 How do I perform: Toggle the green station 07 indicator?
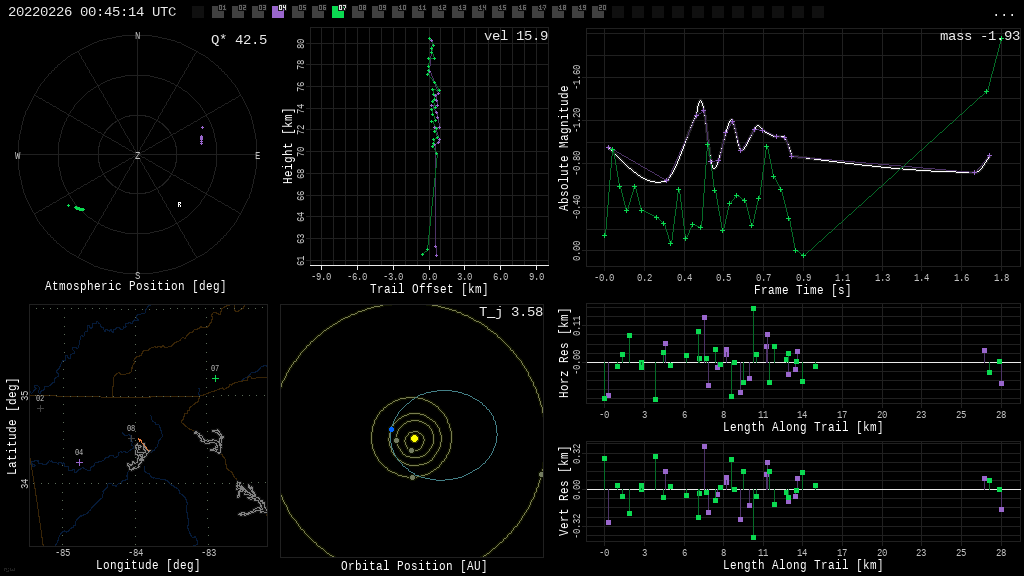point(338,12)
